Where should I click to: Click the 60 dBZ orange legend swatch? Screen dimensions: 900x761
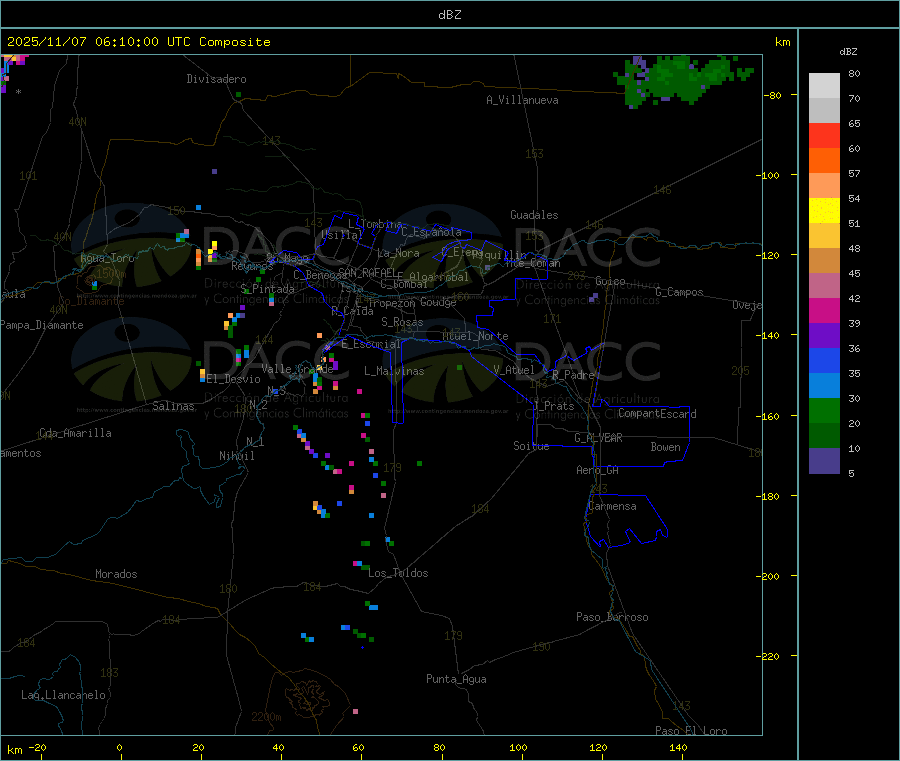point(824,161)
